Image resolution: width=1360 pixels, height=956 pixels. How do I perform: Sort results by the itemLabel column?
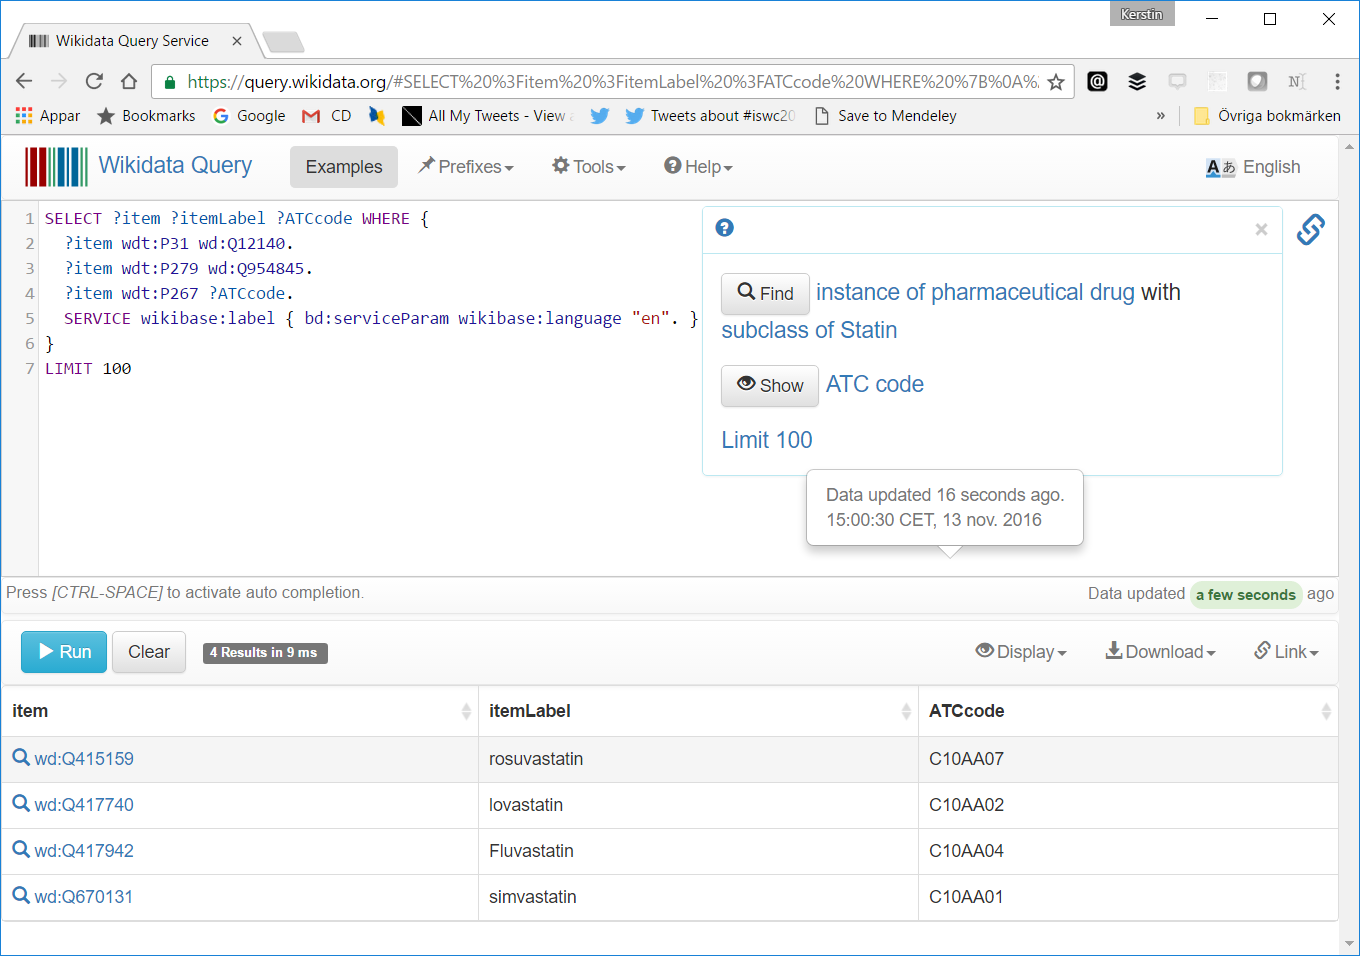[906, 711]
